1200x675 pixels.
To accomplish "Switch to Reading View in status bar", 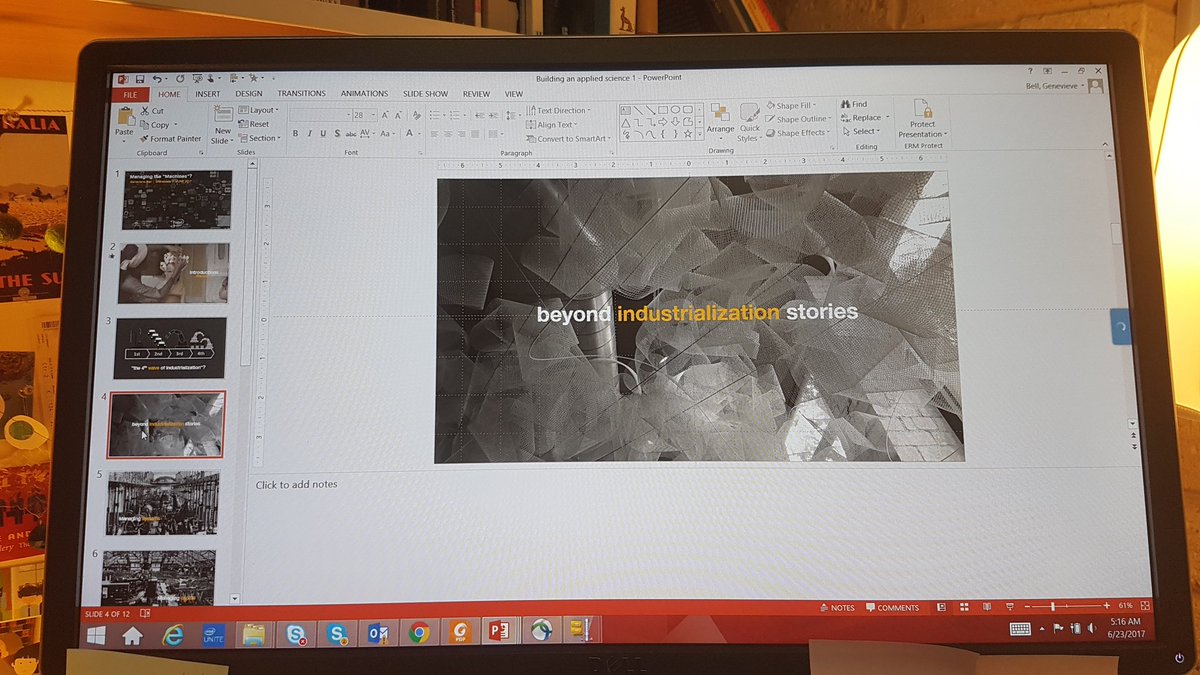I will point(987,607).
